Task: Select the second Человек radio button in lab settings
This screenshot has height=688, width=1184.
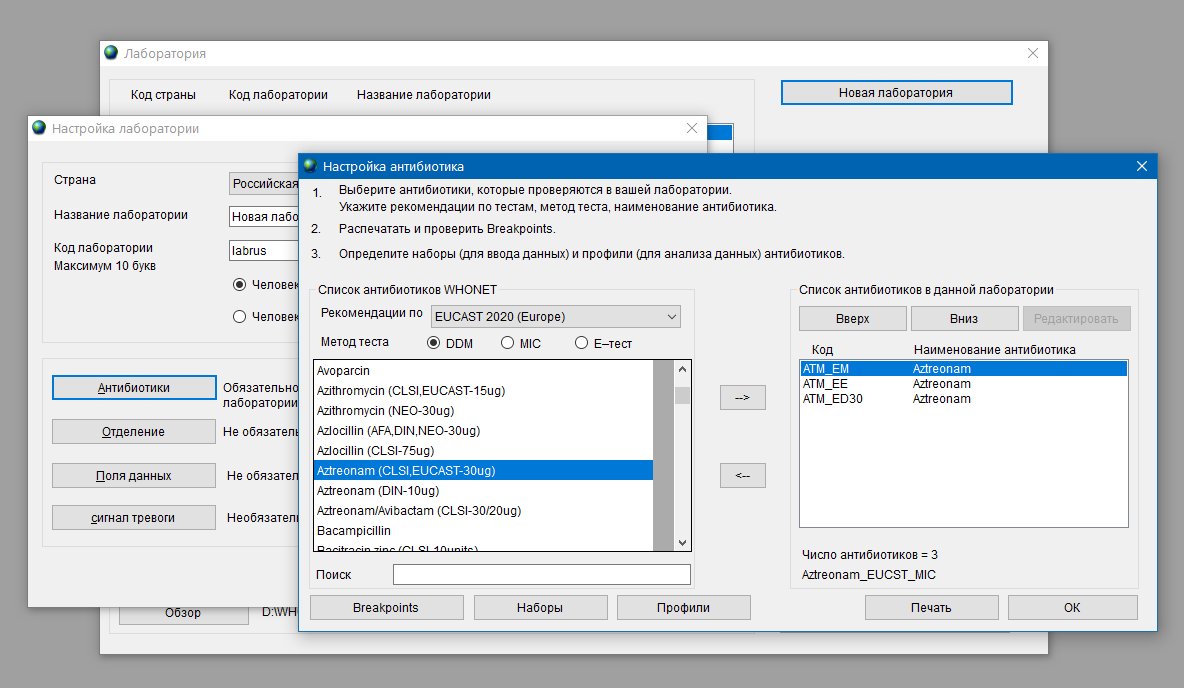Action: click(239, 316)
